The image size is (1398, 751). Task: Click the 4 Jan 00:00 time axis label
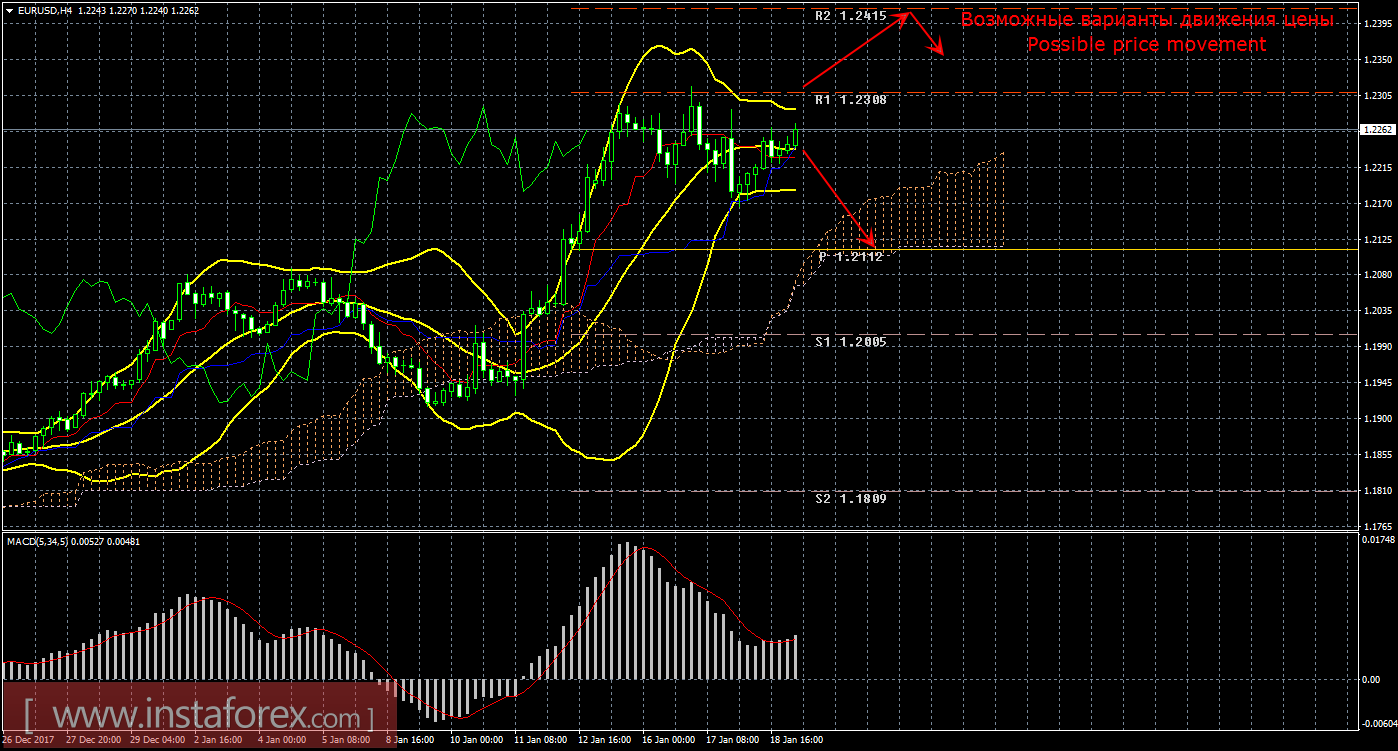(281, 741)
